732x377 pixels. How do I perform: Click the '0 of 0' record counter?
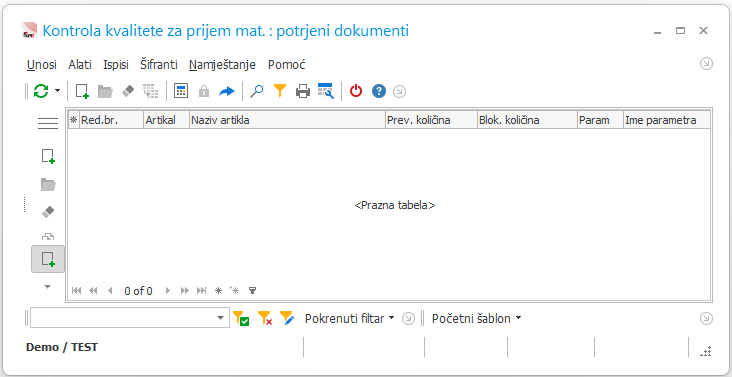[x=138, y=291]
